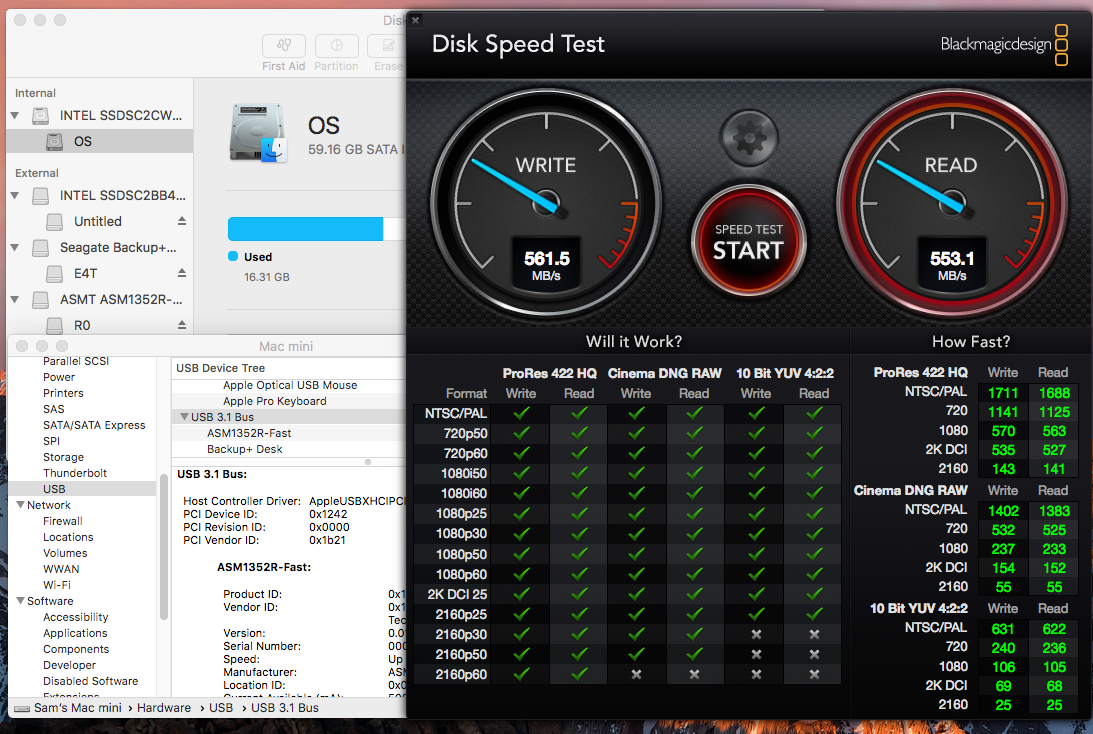Click ProRes NTSC/PAL read value 1688

coord(1054,393)
